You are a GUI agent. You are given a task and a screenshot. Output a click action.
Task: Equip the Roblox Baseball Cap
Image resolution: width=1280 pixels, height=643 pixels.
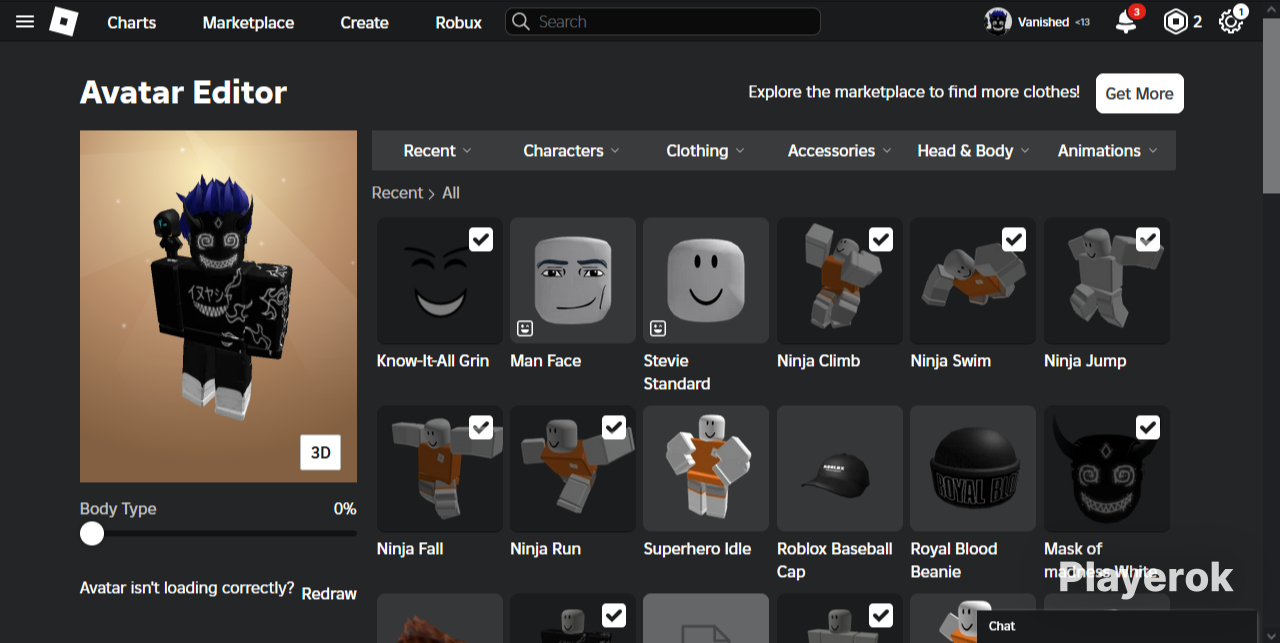840,469
